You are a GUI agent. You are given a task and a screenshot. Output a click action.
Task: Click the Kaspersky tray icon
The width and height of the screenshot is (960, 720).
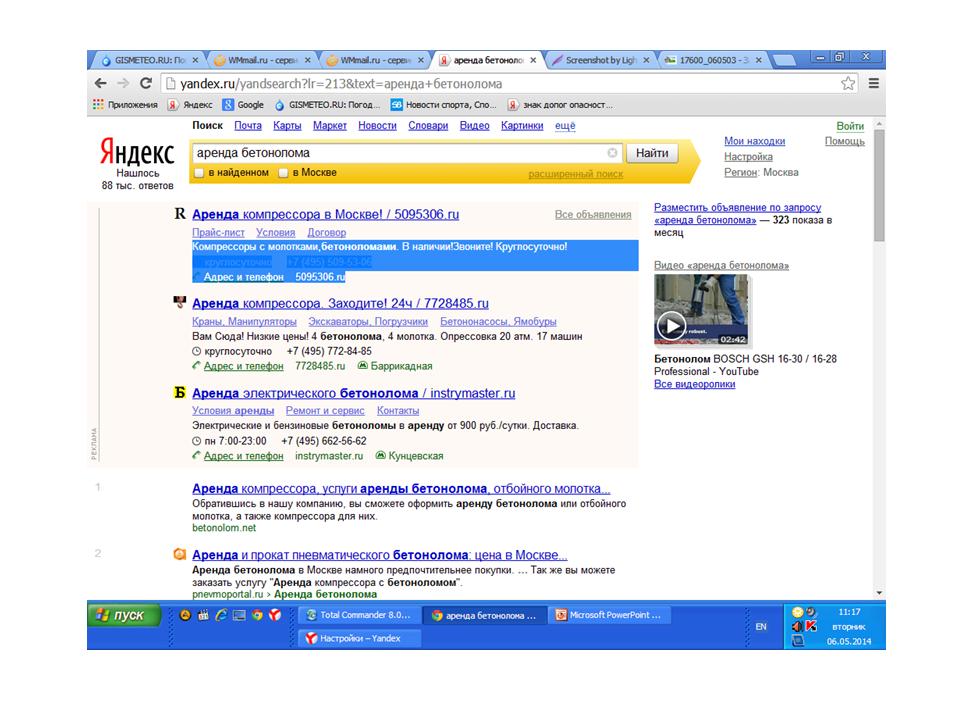click(811, 626)
